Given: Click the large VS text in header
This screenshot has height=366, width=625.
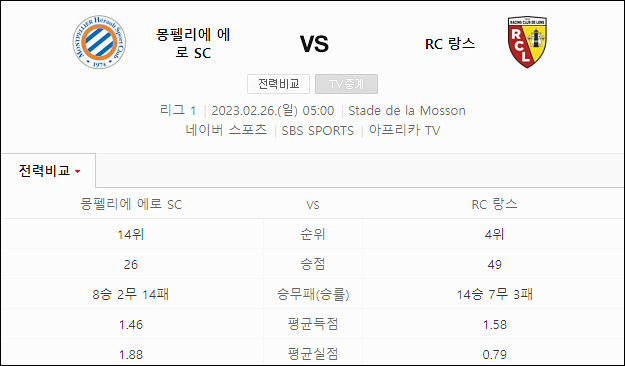Looking at the screenshot, I should pos(314,44).
